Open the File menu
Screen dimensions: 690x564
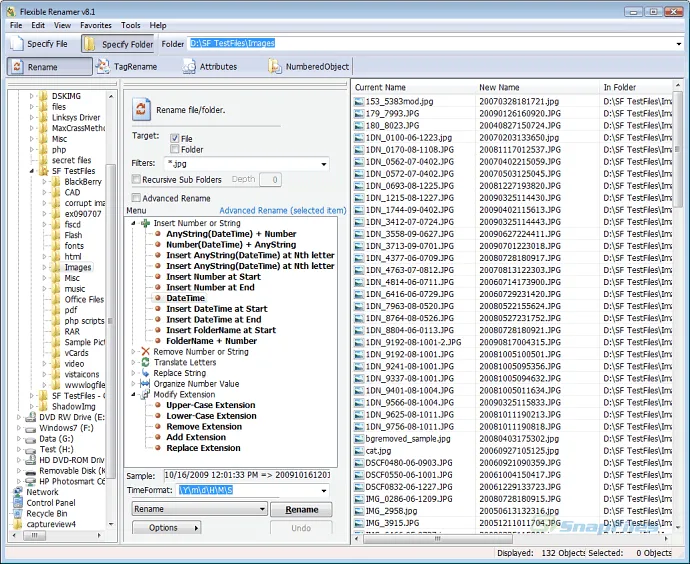point(16,26)
